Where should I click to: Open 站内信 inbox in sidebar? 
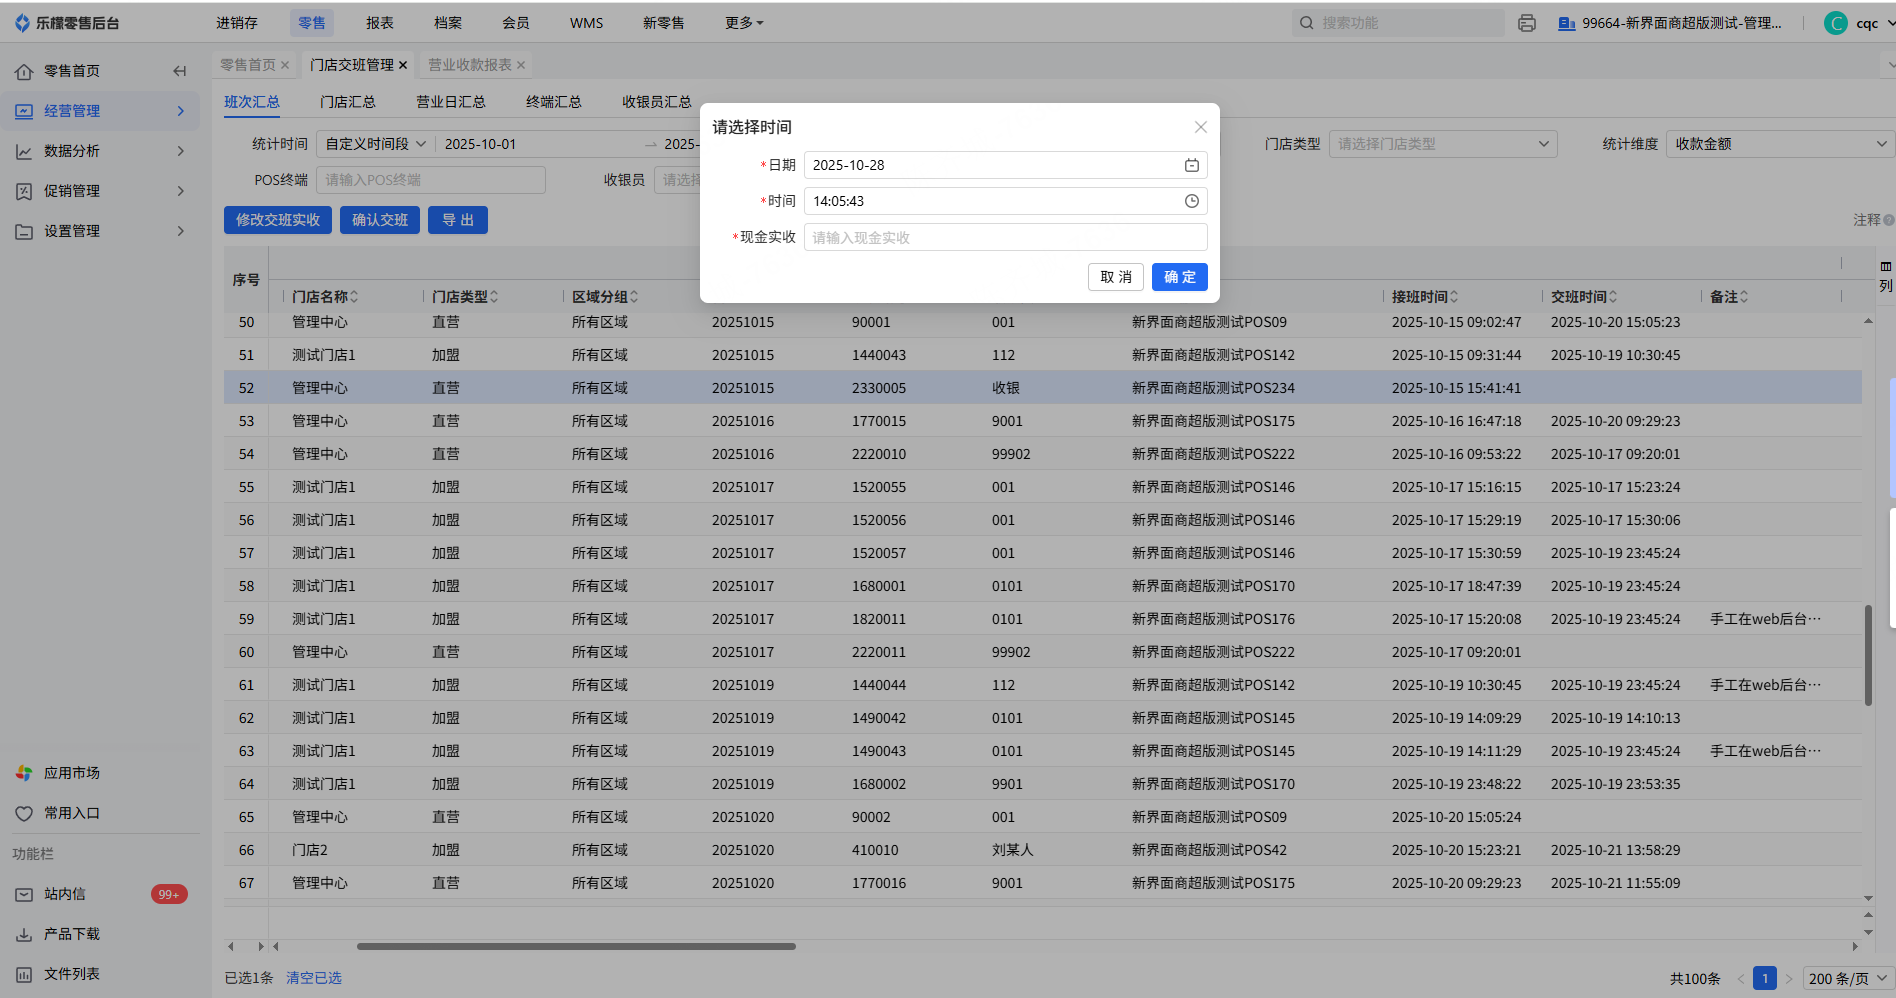pos(65,894)
